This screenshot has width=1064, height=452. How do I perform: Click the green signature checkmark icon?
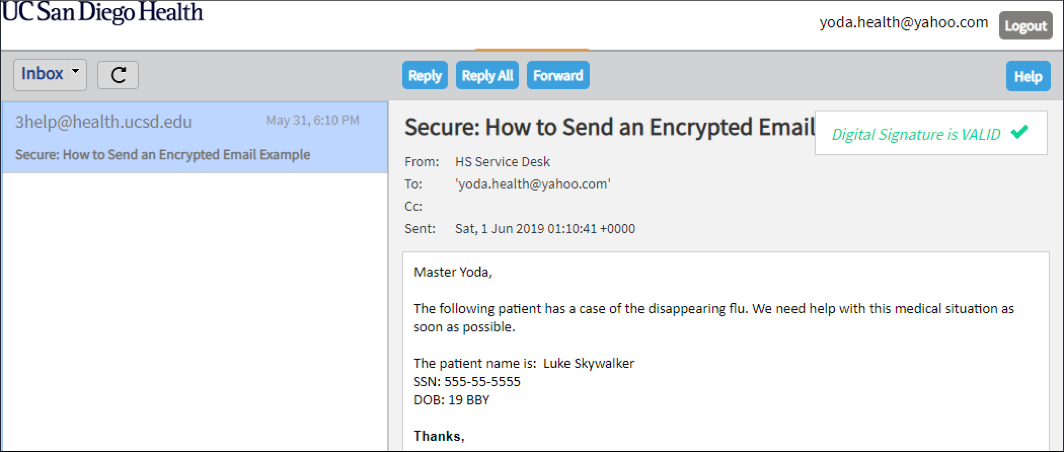click(x=1019, y=133)
